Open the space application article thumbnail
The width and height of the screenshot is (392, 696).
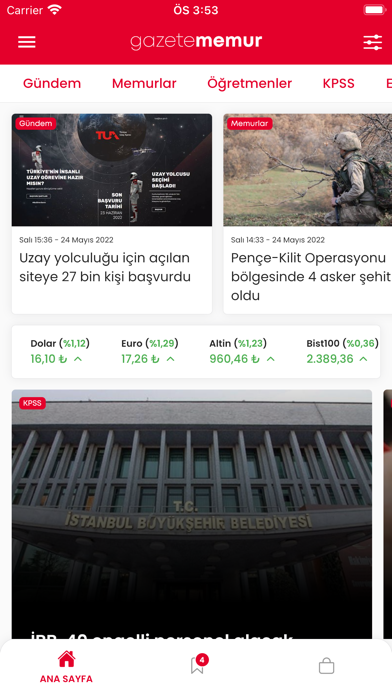[112, 170]
